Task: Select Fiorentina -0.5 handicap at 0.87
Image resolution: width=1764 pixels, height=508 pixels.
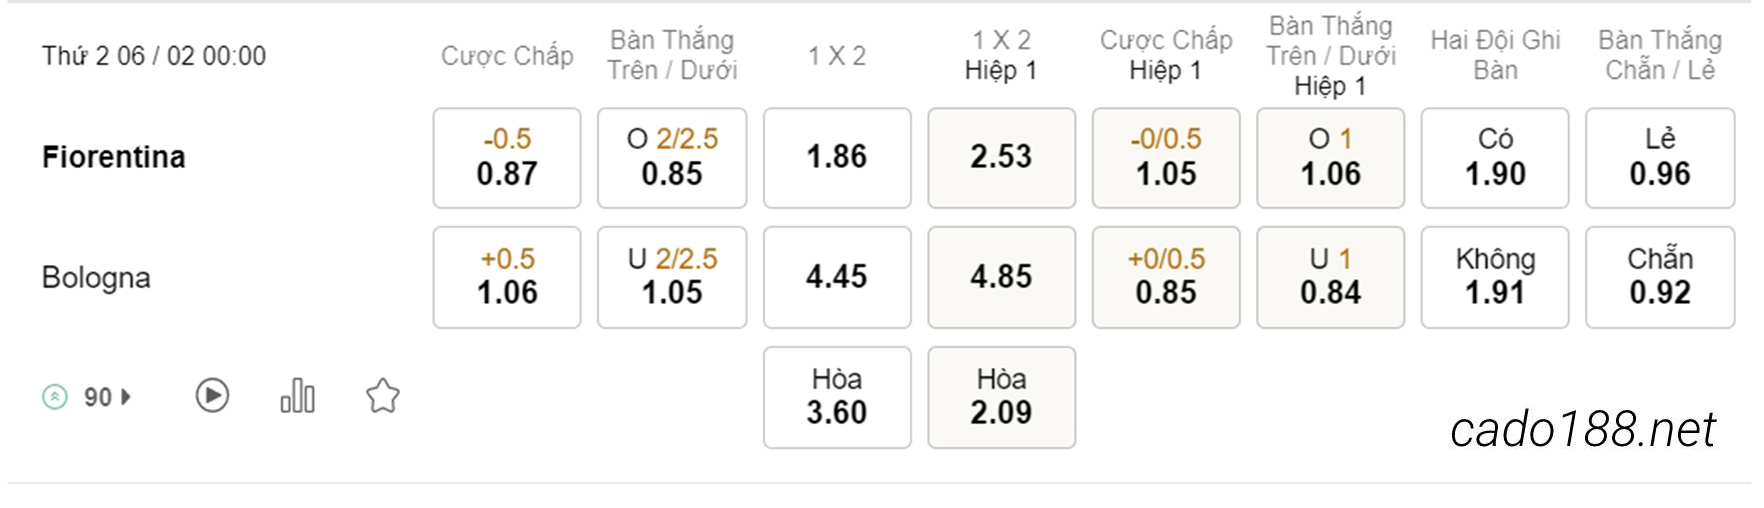Action: coord(507,158)
